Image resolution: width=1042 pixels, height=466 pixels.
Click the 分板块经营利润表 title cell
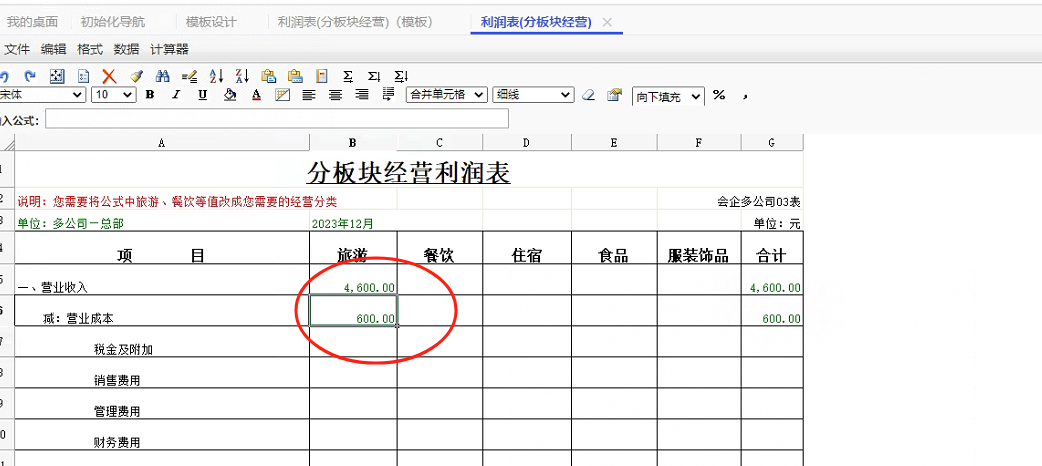pyautogui.click(x=409, y=172)
